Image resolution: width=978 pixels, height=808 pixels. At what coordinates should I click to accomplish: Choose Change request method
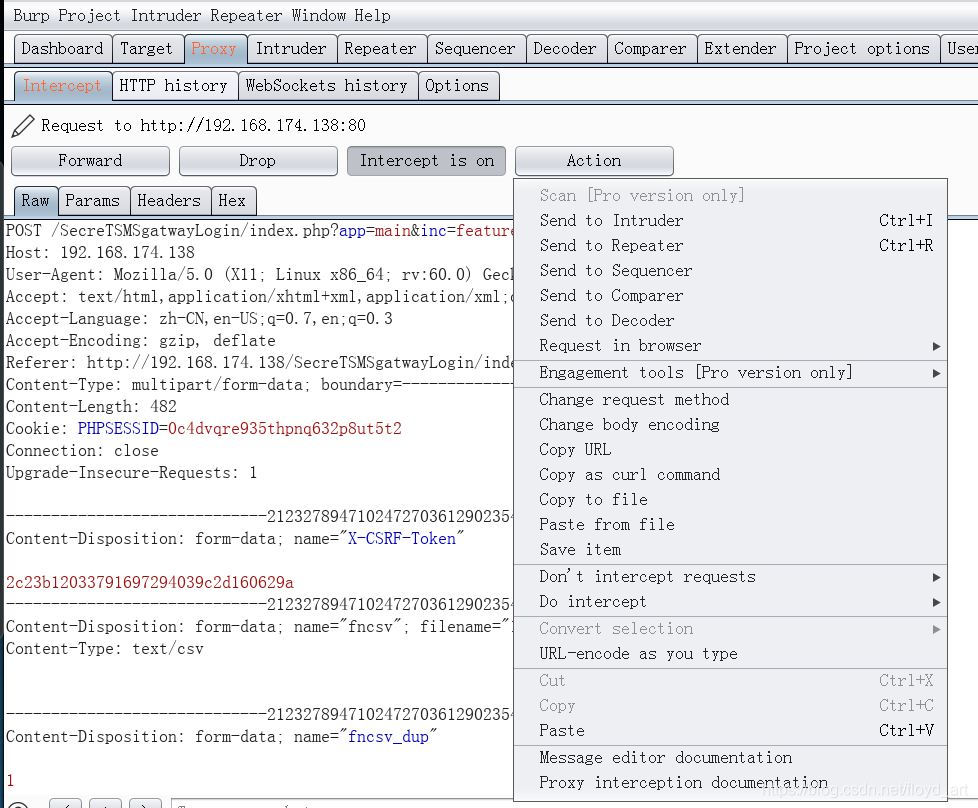click(730, 400)
